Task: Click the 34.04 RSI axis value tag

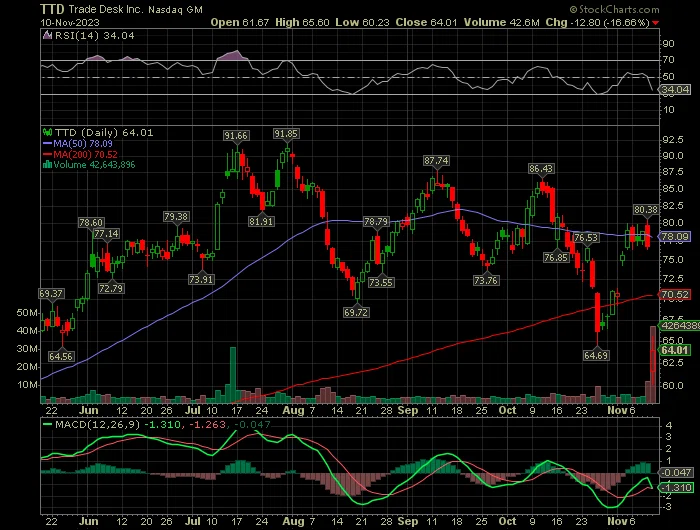Action: [675, 90]
